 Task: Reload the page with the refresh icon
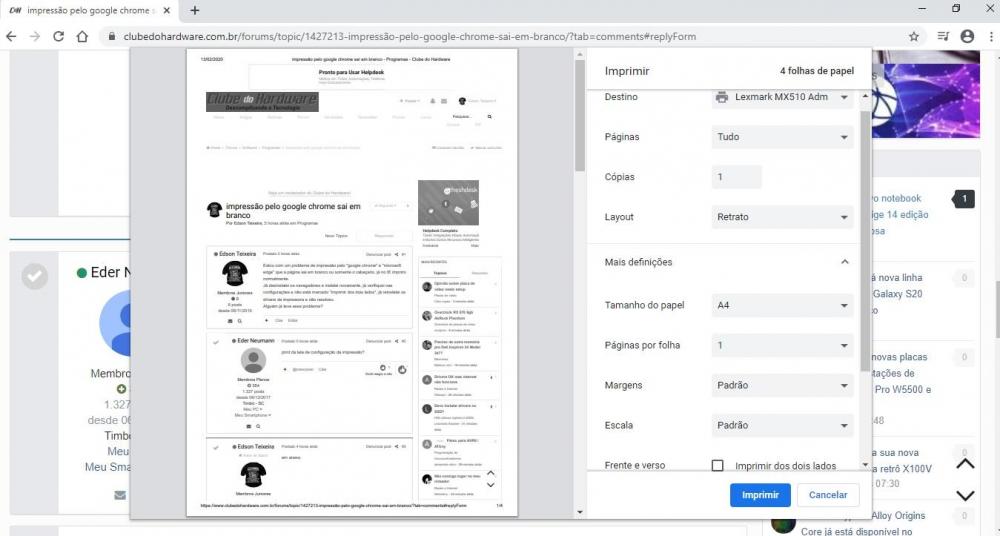(59, 36)
